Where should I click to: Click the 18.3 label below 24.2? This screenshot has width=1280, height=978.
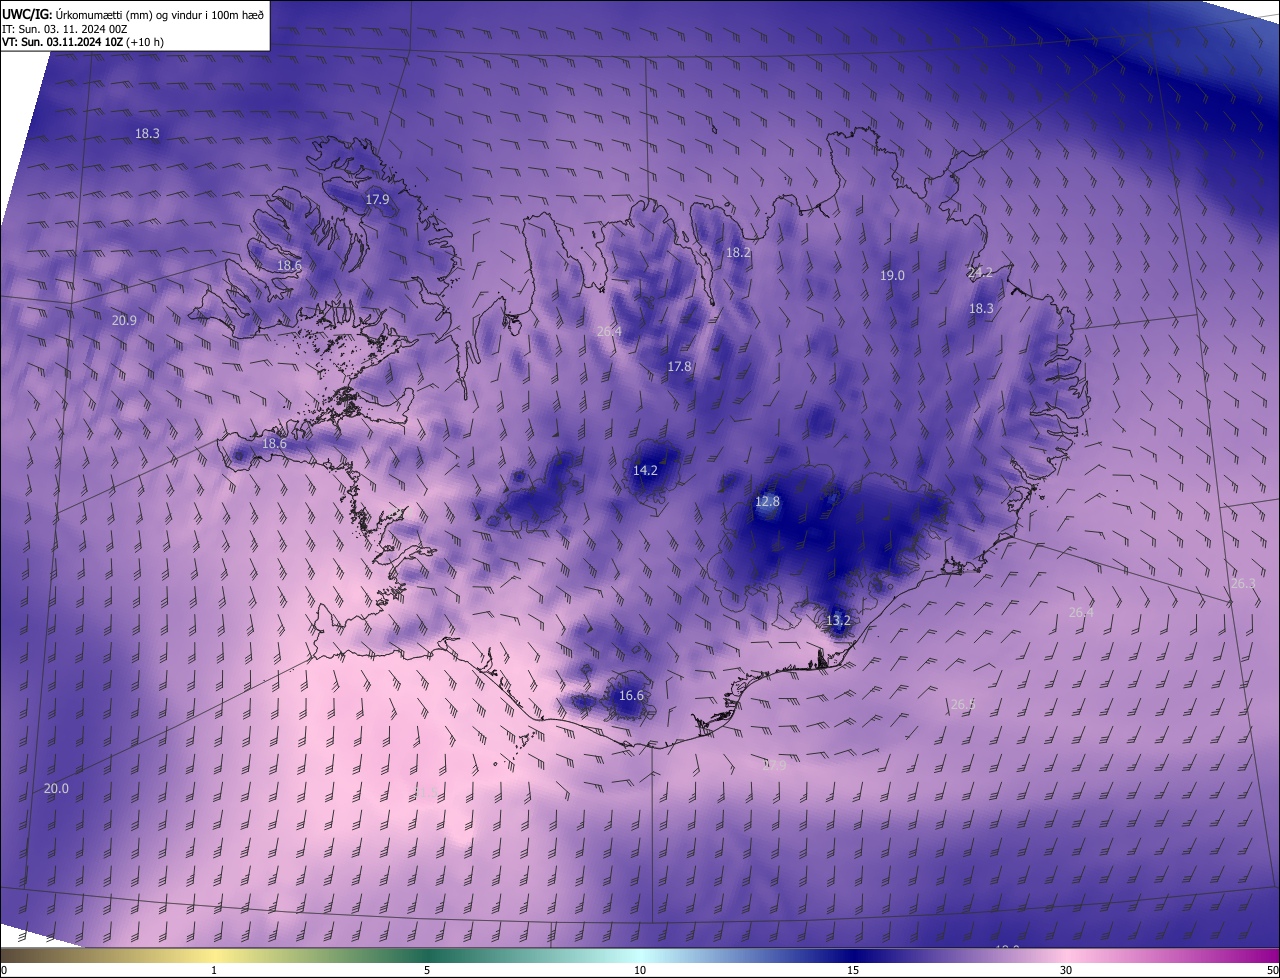tap(981, 309)
